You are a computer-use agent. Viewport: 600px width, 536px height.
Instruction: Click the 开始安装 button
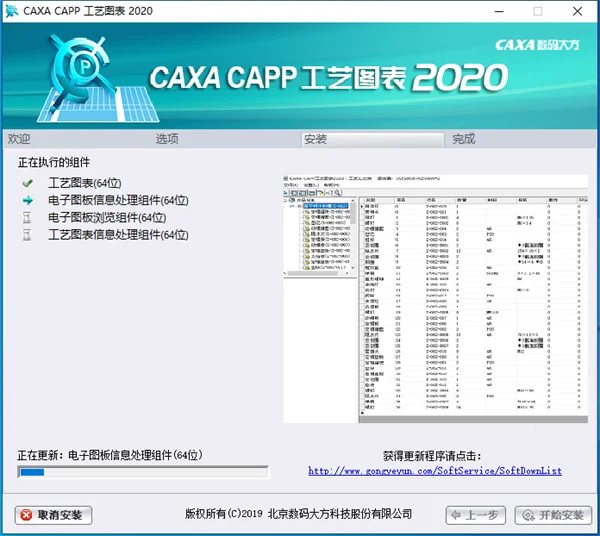(x=553, y=515)
